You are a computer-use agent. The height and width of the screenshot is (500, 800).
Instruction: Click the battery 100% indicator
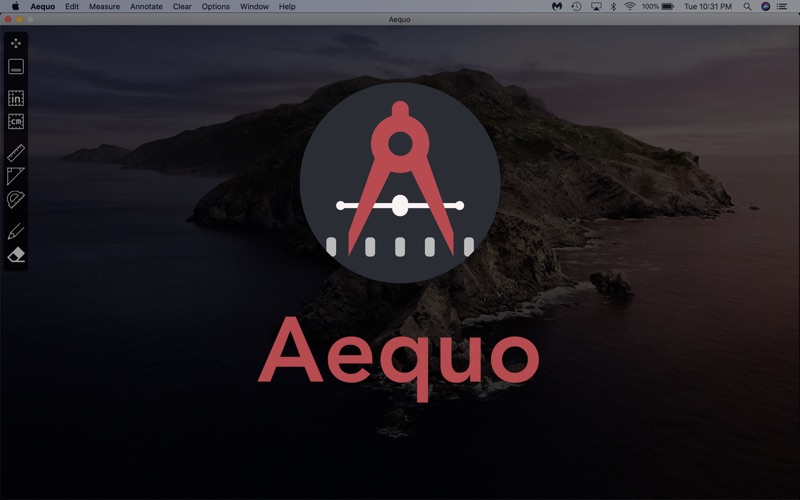[658, 7]
